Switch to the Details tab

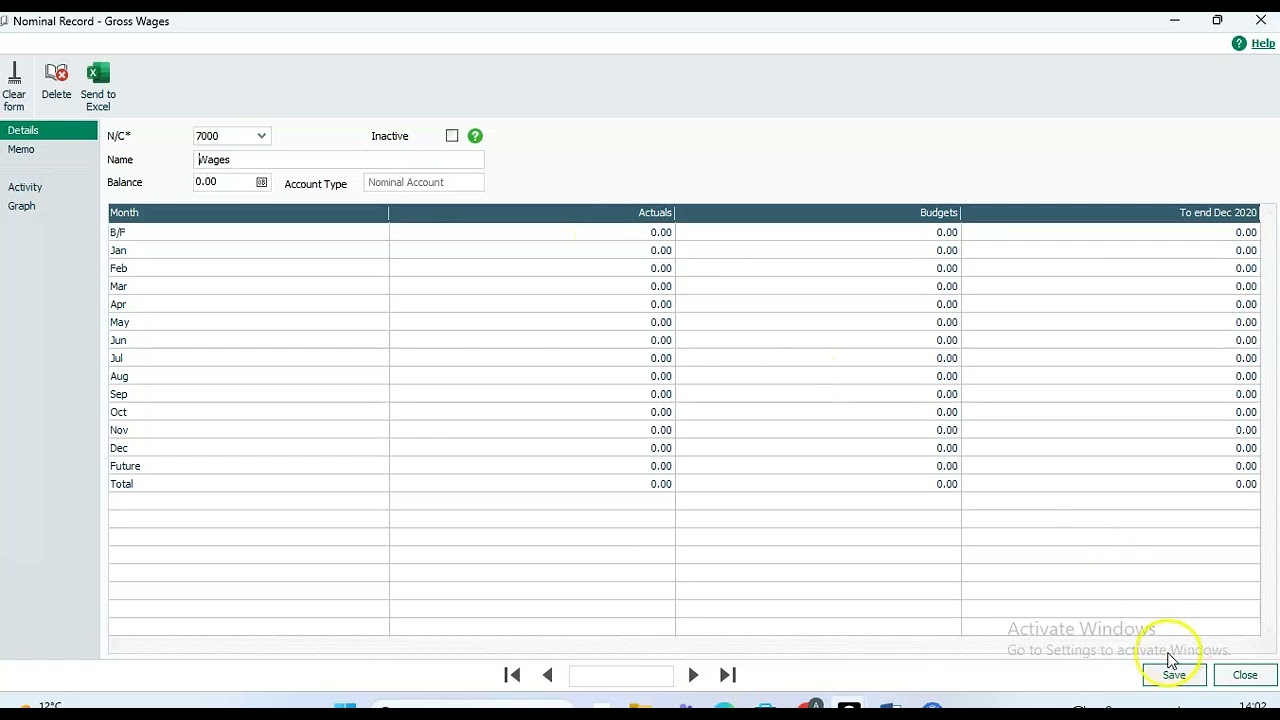coord(49,130)
